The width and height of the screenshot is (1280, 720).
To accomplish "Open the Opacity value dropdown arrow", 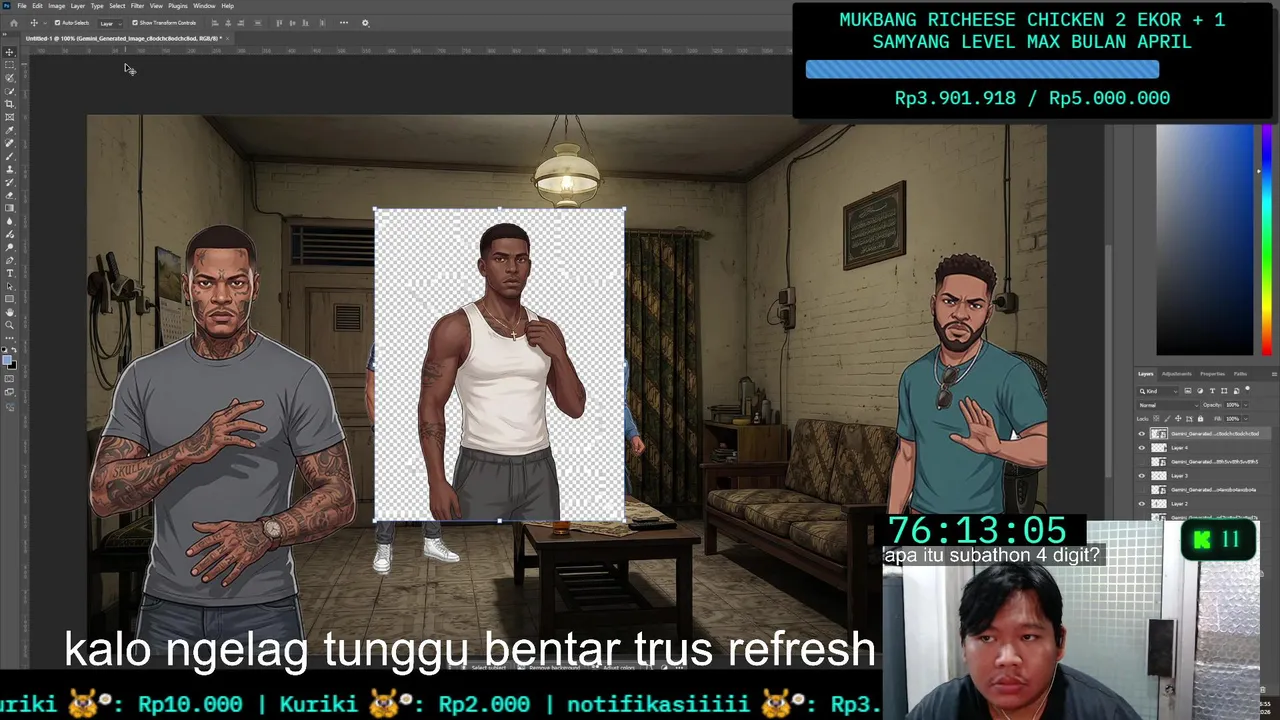I will pyautogui.click(x=1245, y=405).
